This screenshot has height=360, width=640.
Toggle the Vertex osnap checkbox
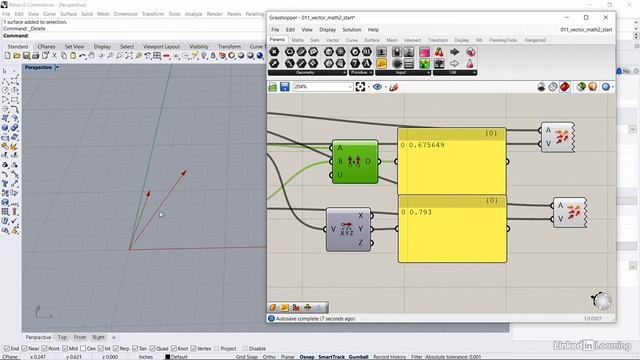(x=193, y=349)
